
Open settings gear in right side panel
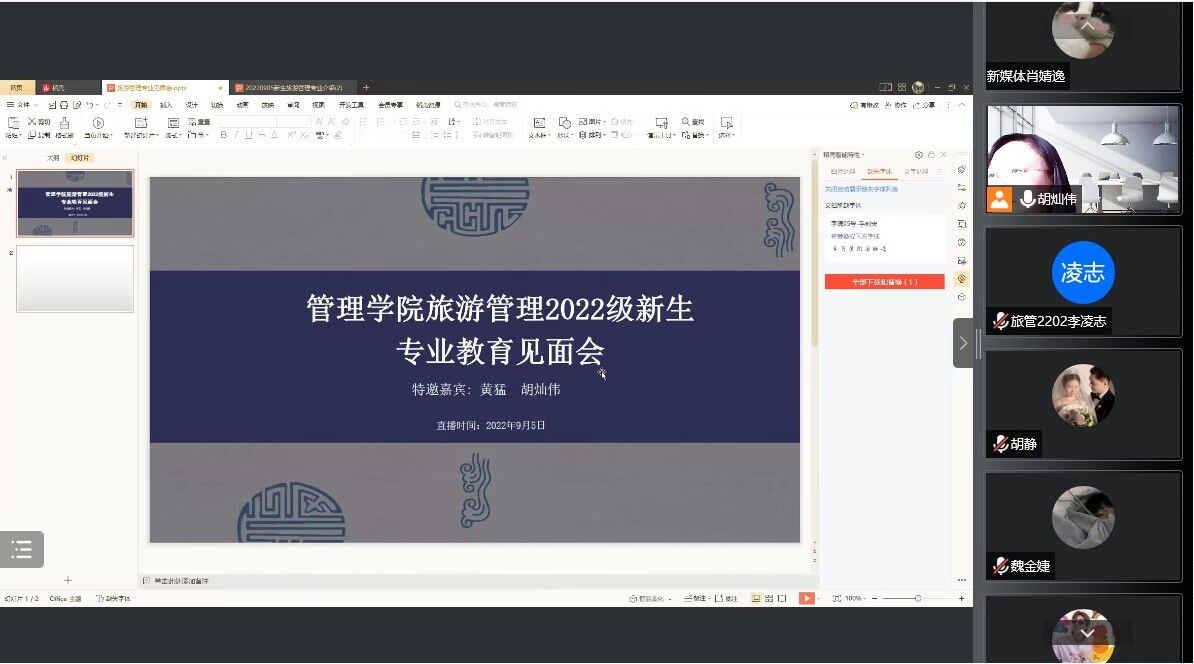(x=919, y=155)
